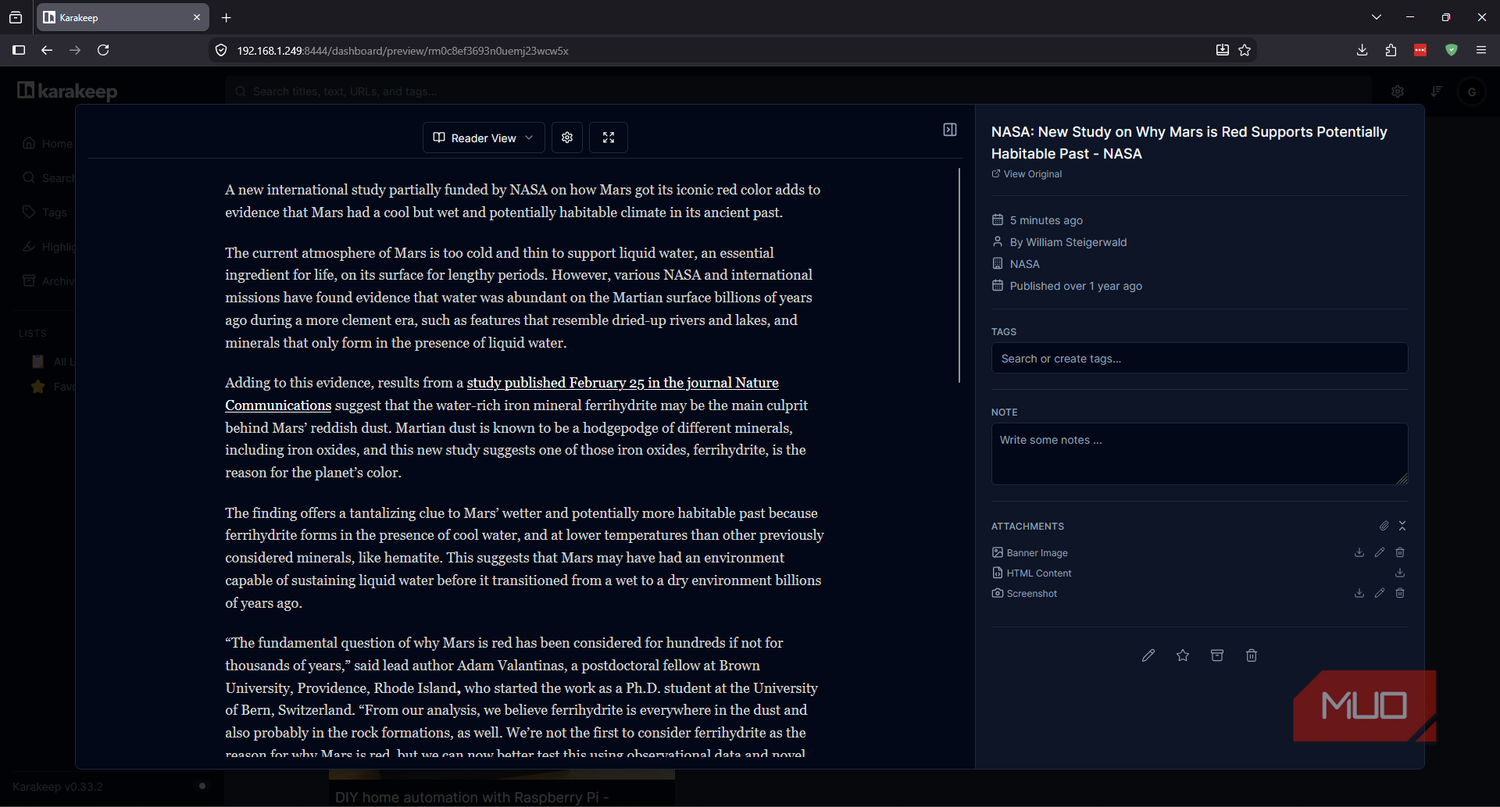Click the 'HTML Content' attachment label

pyautogui.click(x=1039, y=573)
